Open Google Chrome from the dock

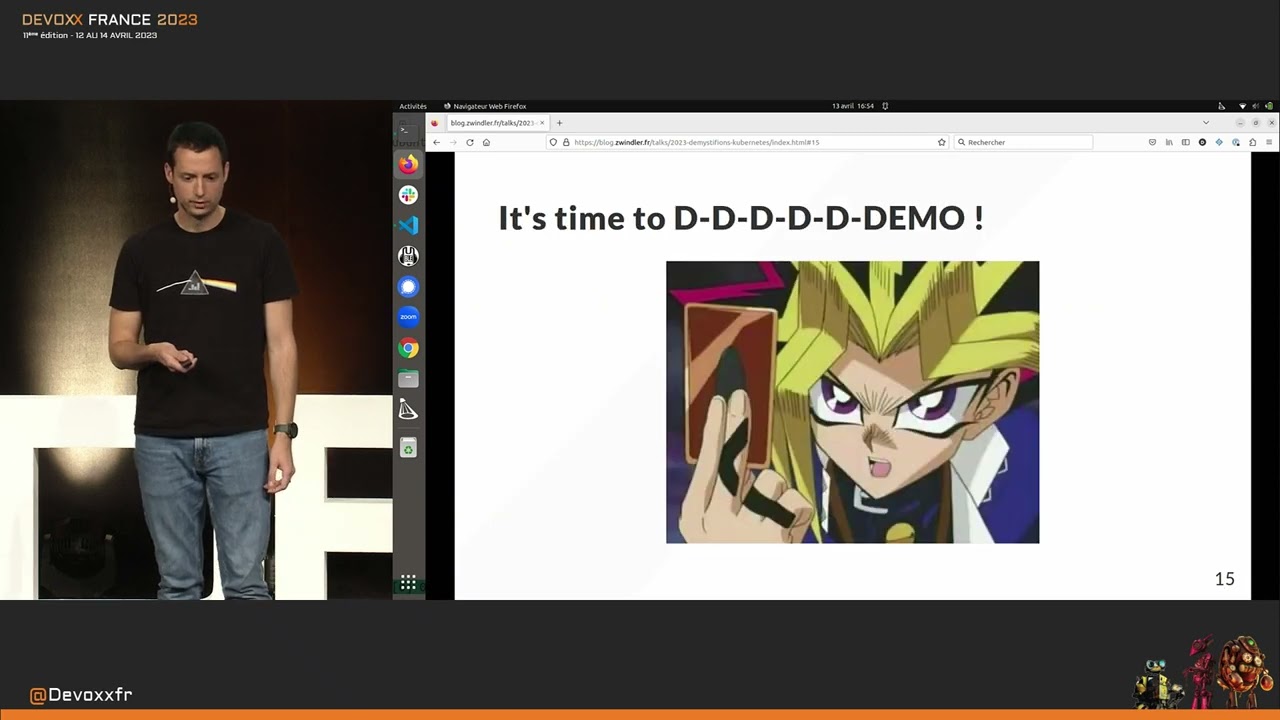tap(408, 348)
